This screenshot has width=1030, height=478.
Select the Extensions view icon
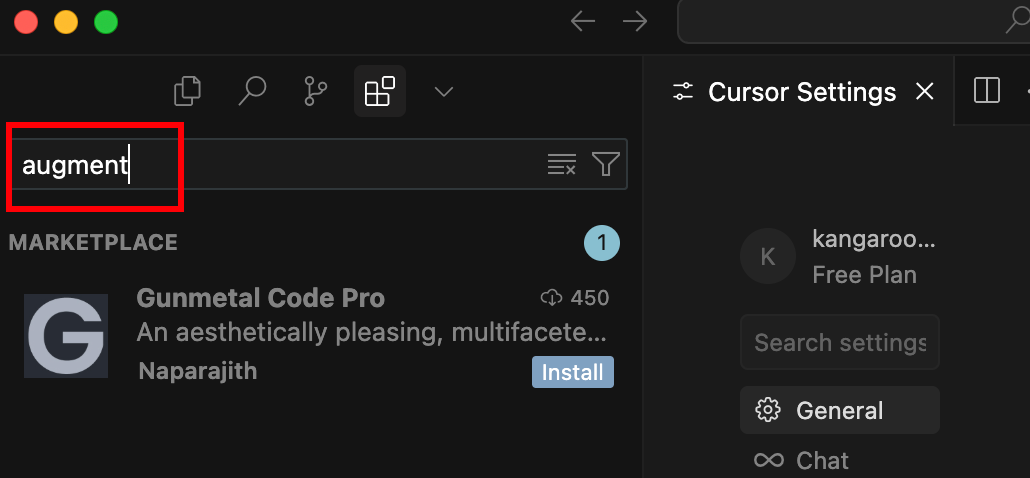[380, 91]
